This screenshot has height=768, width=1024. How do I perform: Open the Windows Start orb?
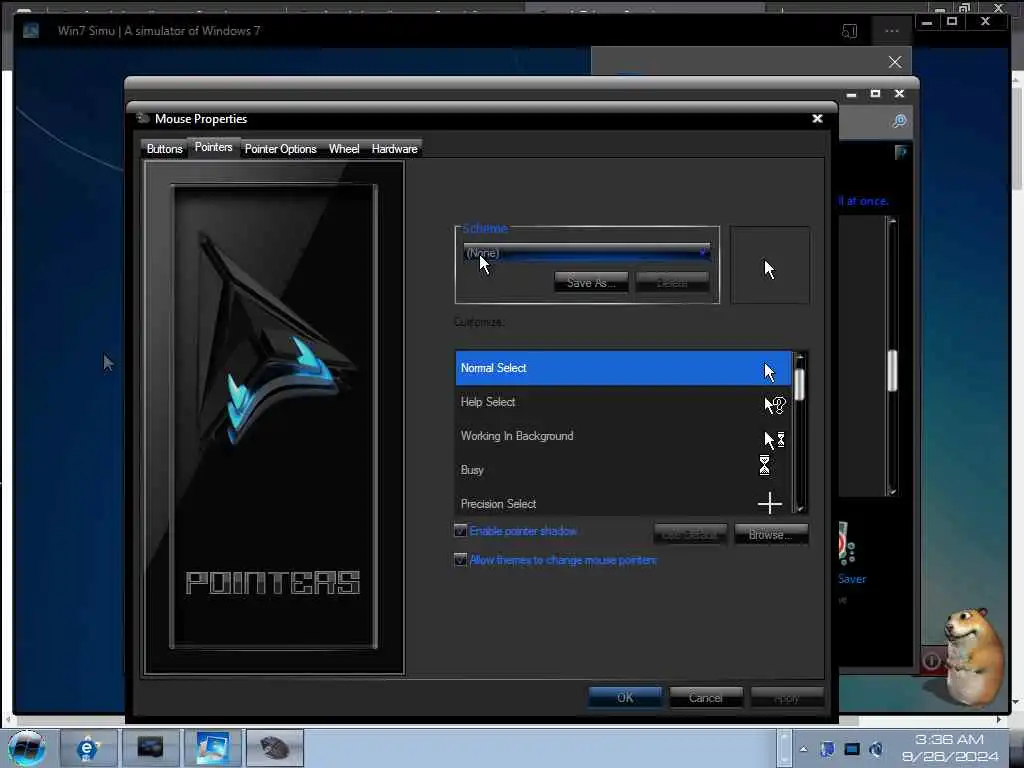click(x=27, y=748)
